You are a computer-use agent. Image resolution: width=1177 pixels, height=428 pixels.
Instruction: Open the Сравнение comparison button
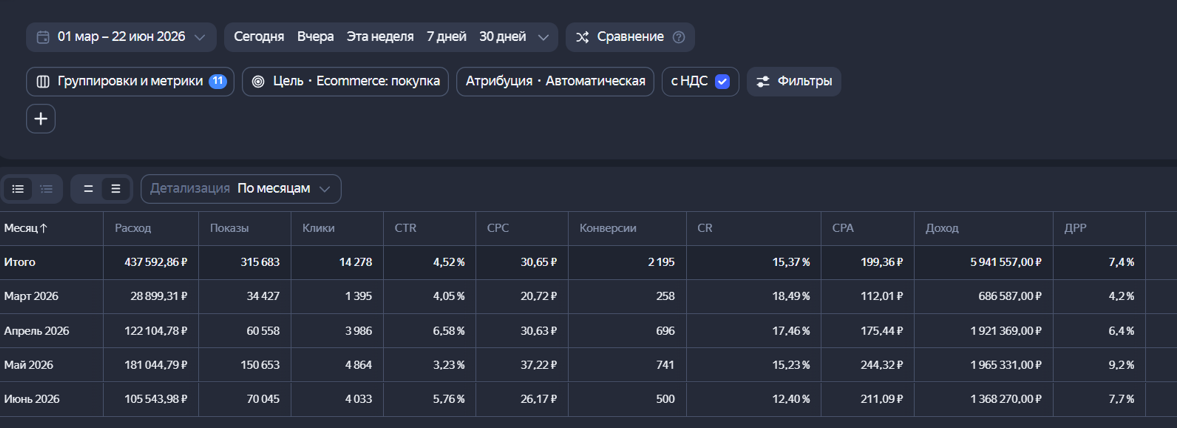click(630, 37)
